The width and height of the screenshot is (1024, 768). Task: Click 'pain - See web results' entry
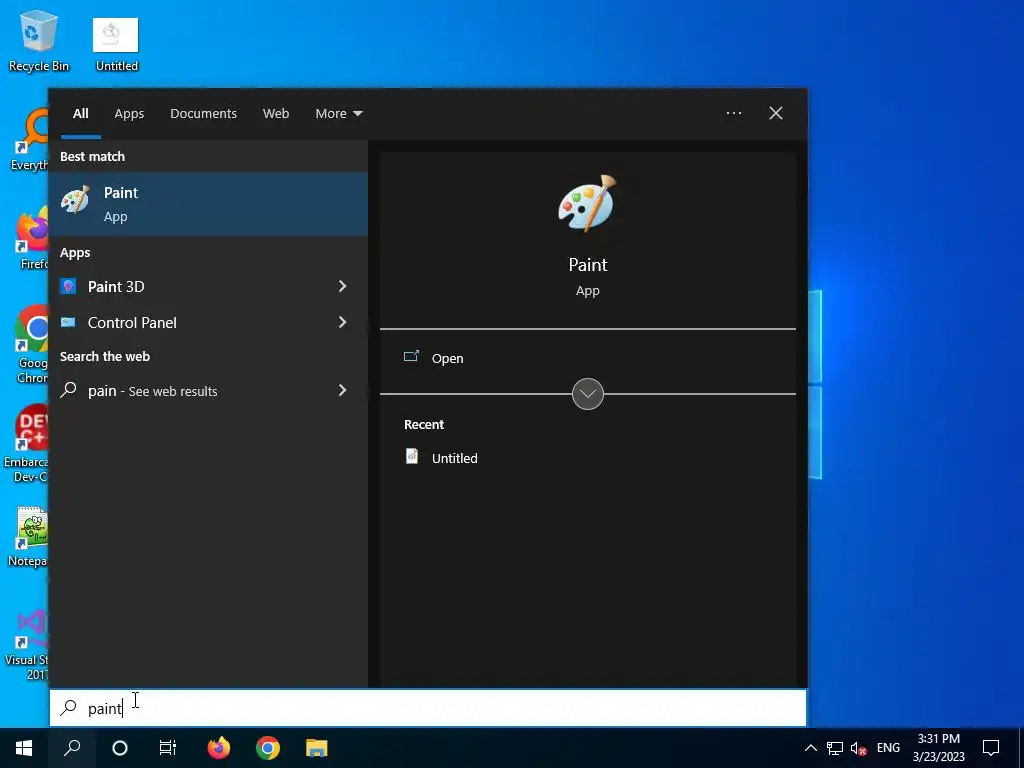click(152, 391)
